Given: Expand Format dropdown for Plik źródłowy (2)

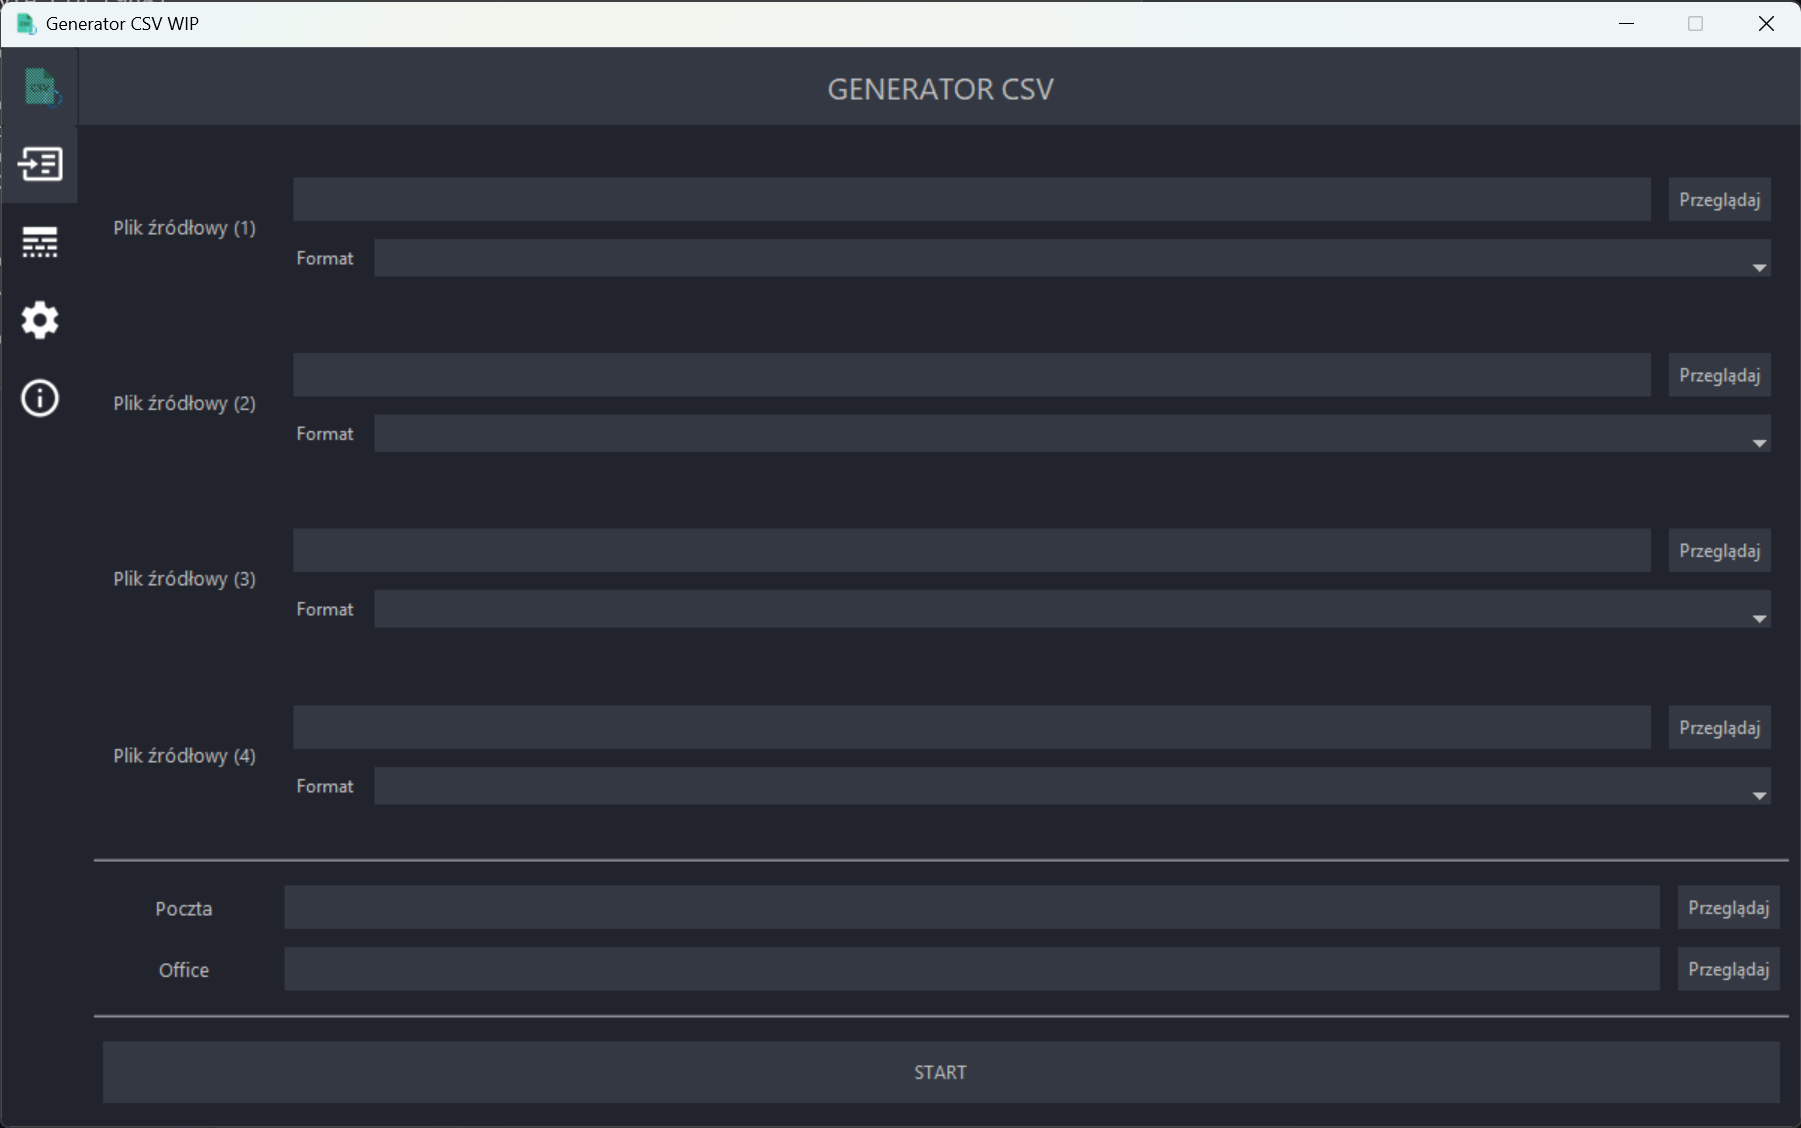Looking at the screenshot, I should (x=1071, y=434).
